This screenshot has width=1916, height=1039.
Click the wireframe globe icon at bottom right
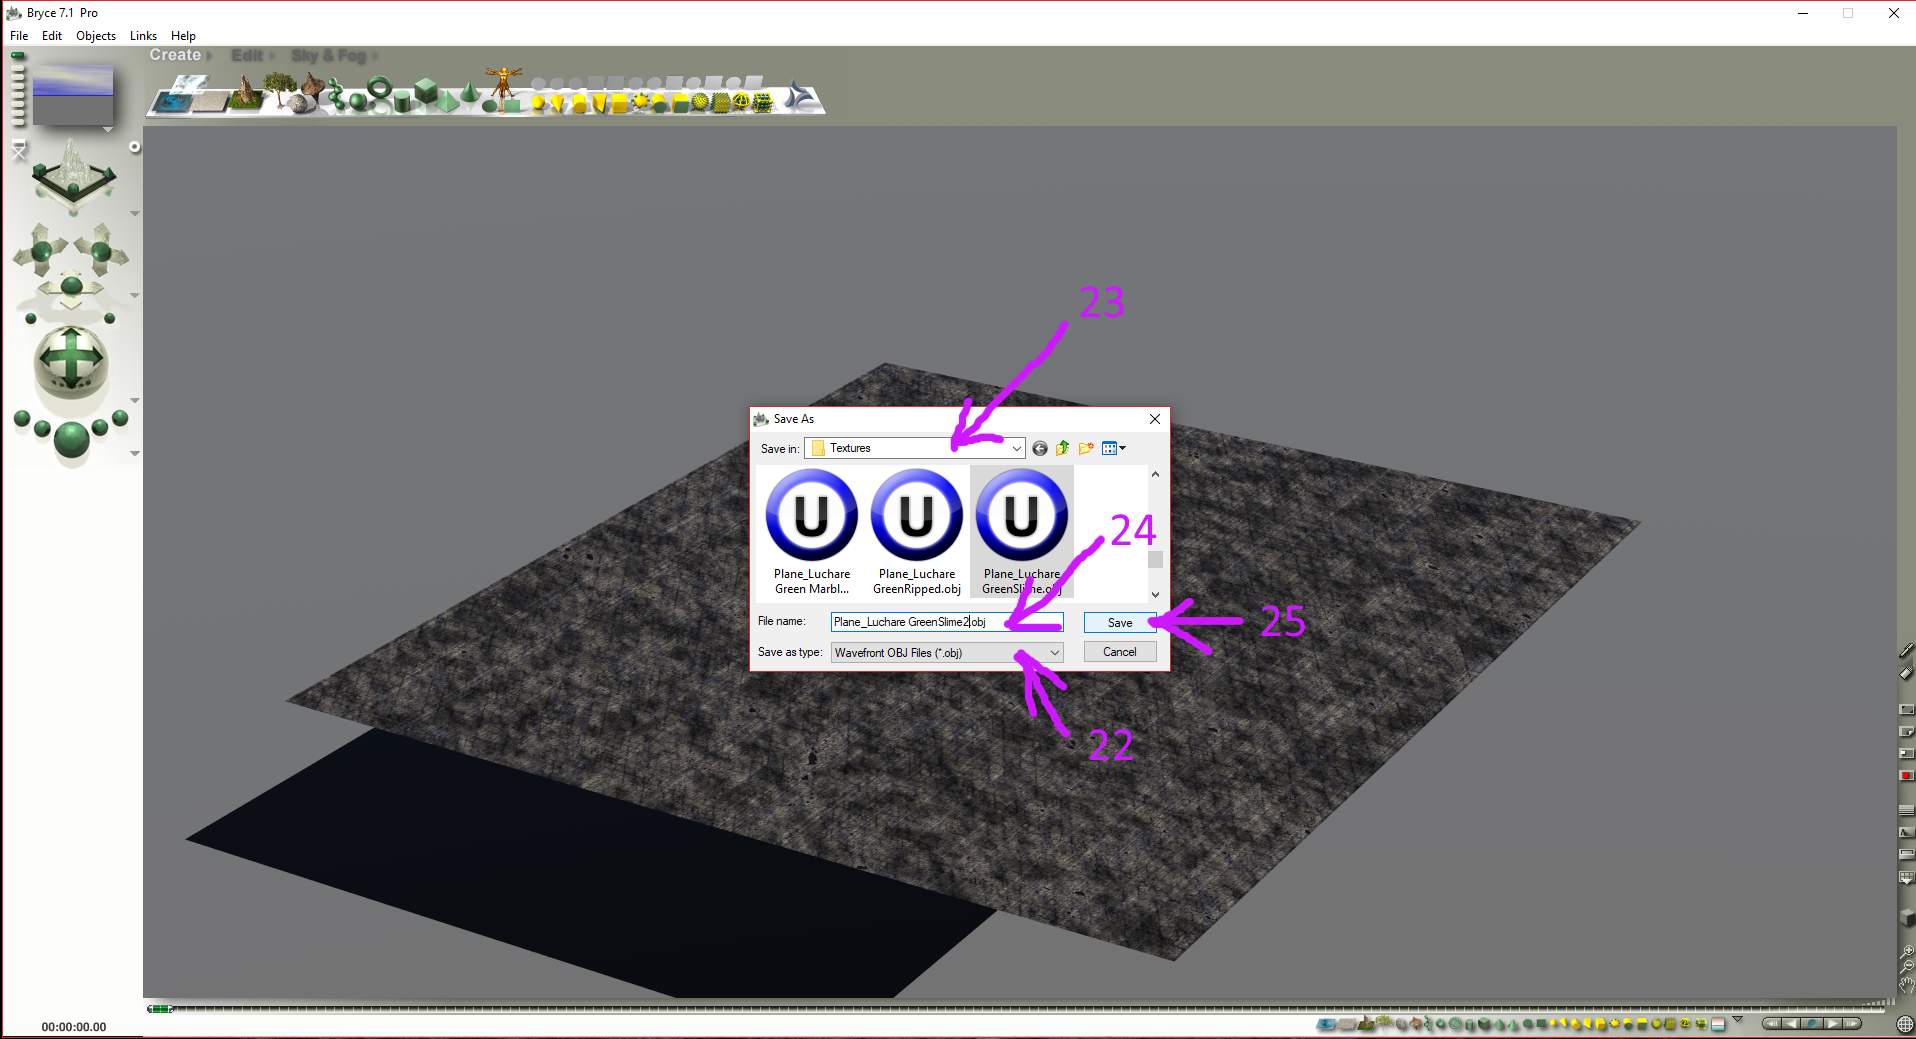coord(1905,1024)
